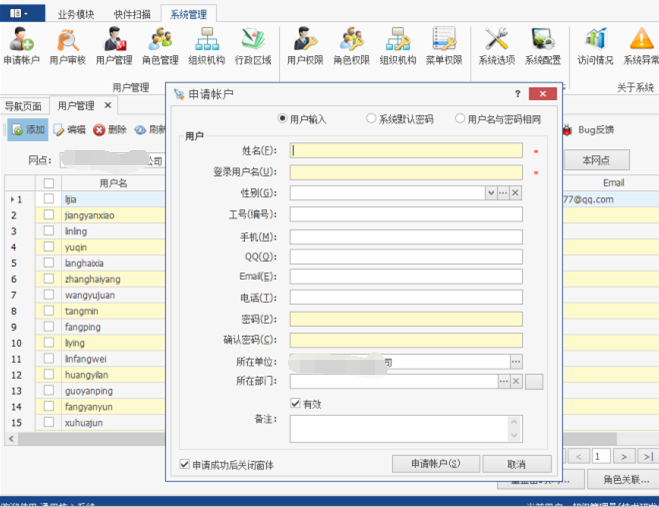Click the 备注 scroll down arrow

pyautogui.click(x=514, y=435)
